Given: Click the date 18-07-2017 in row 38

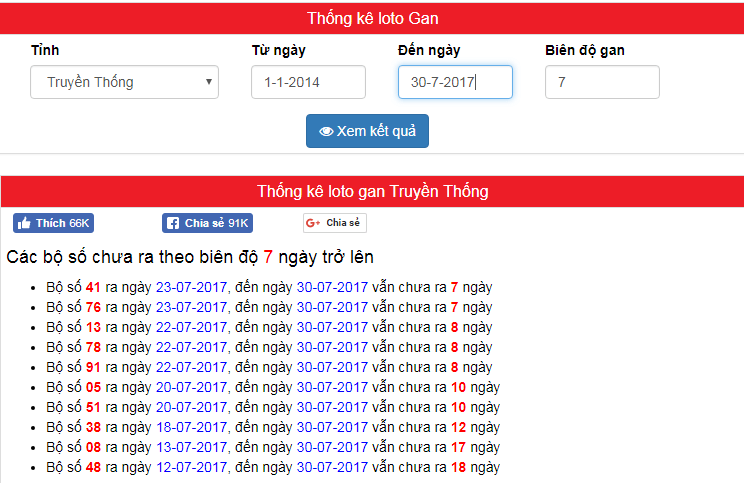Looking at the screenshot, I should click(x=191, y=427).
